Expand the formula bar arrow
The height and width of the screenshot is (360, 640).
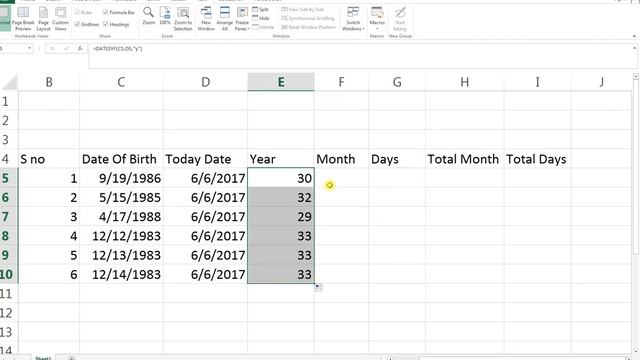(634, 48)
